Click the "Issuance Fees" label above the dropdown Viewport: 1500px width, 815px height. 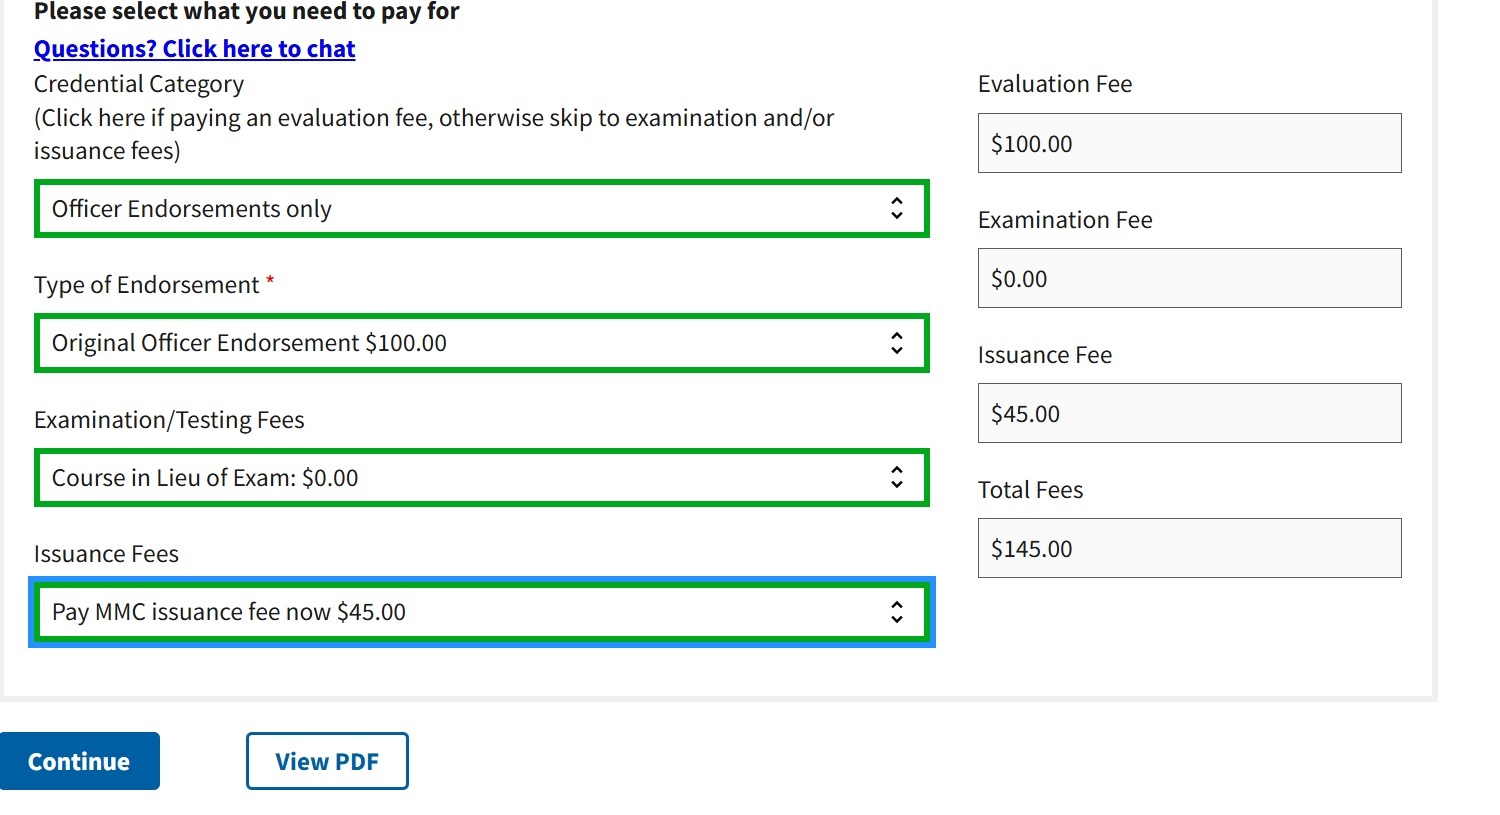106,554
